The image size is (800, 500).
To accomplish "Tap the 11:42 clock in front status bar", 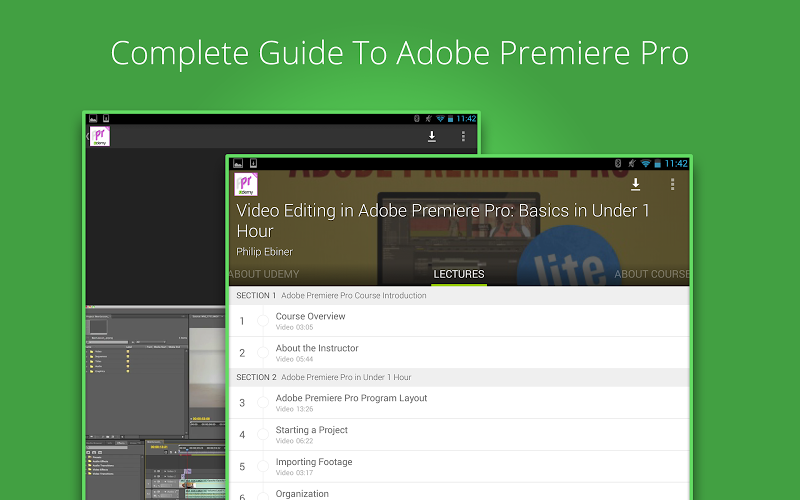I will tap(676, 163).
